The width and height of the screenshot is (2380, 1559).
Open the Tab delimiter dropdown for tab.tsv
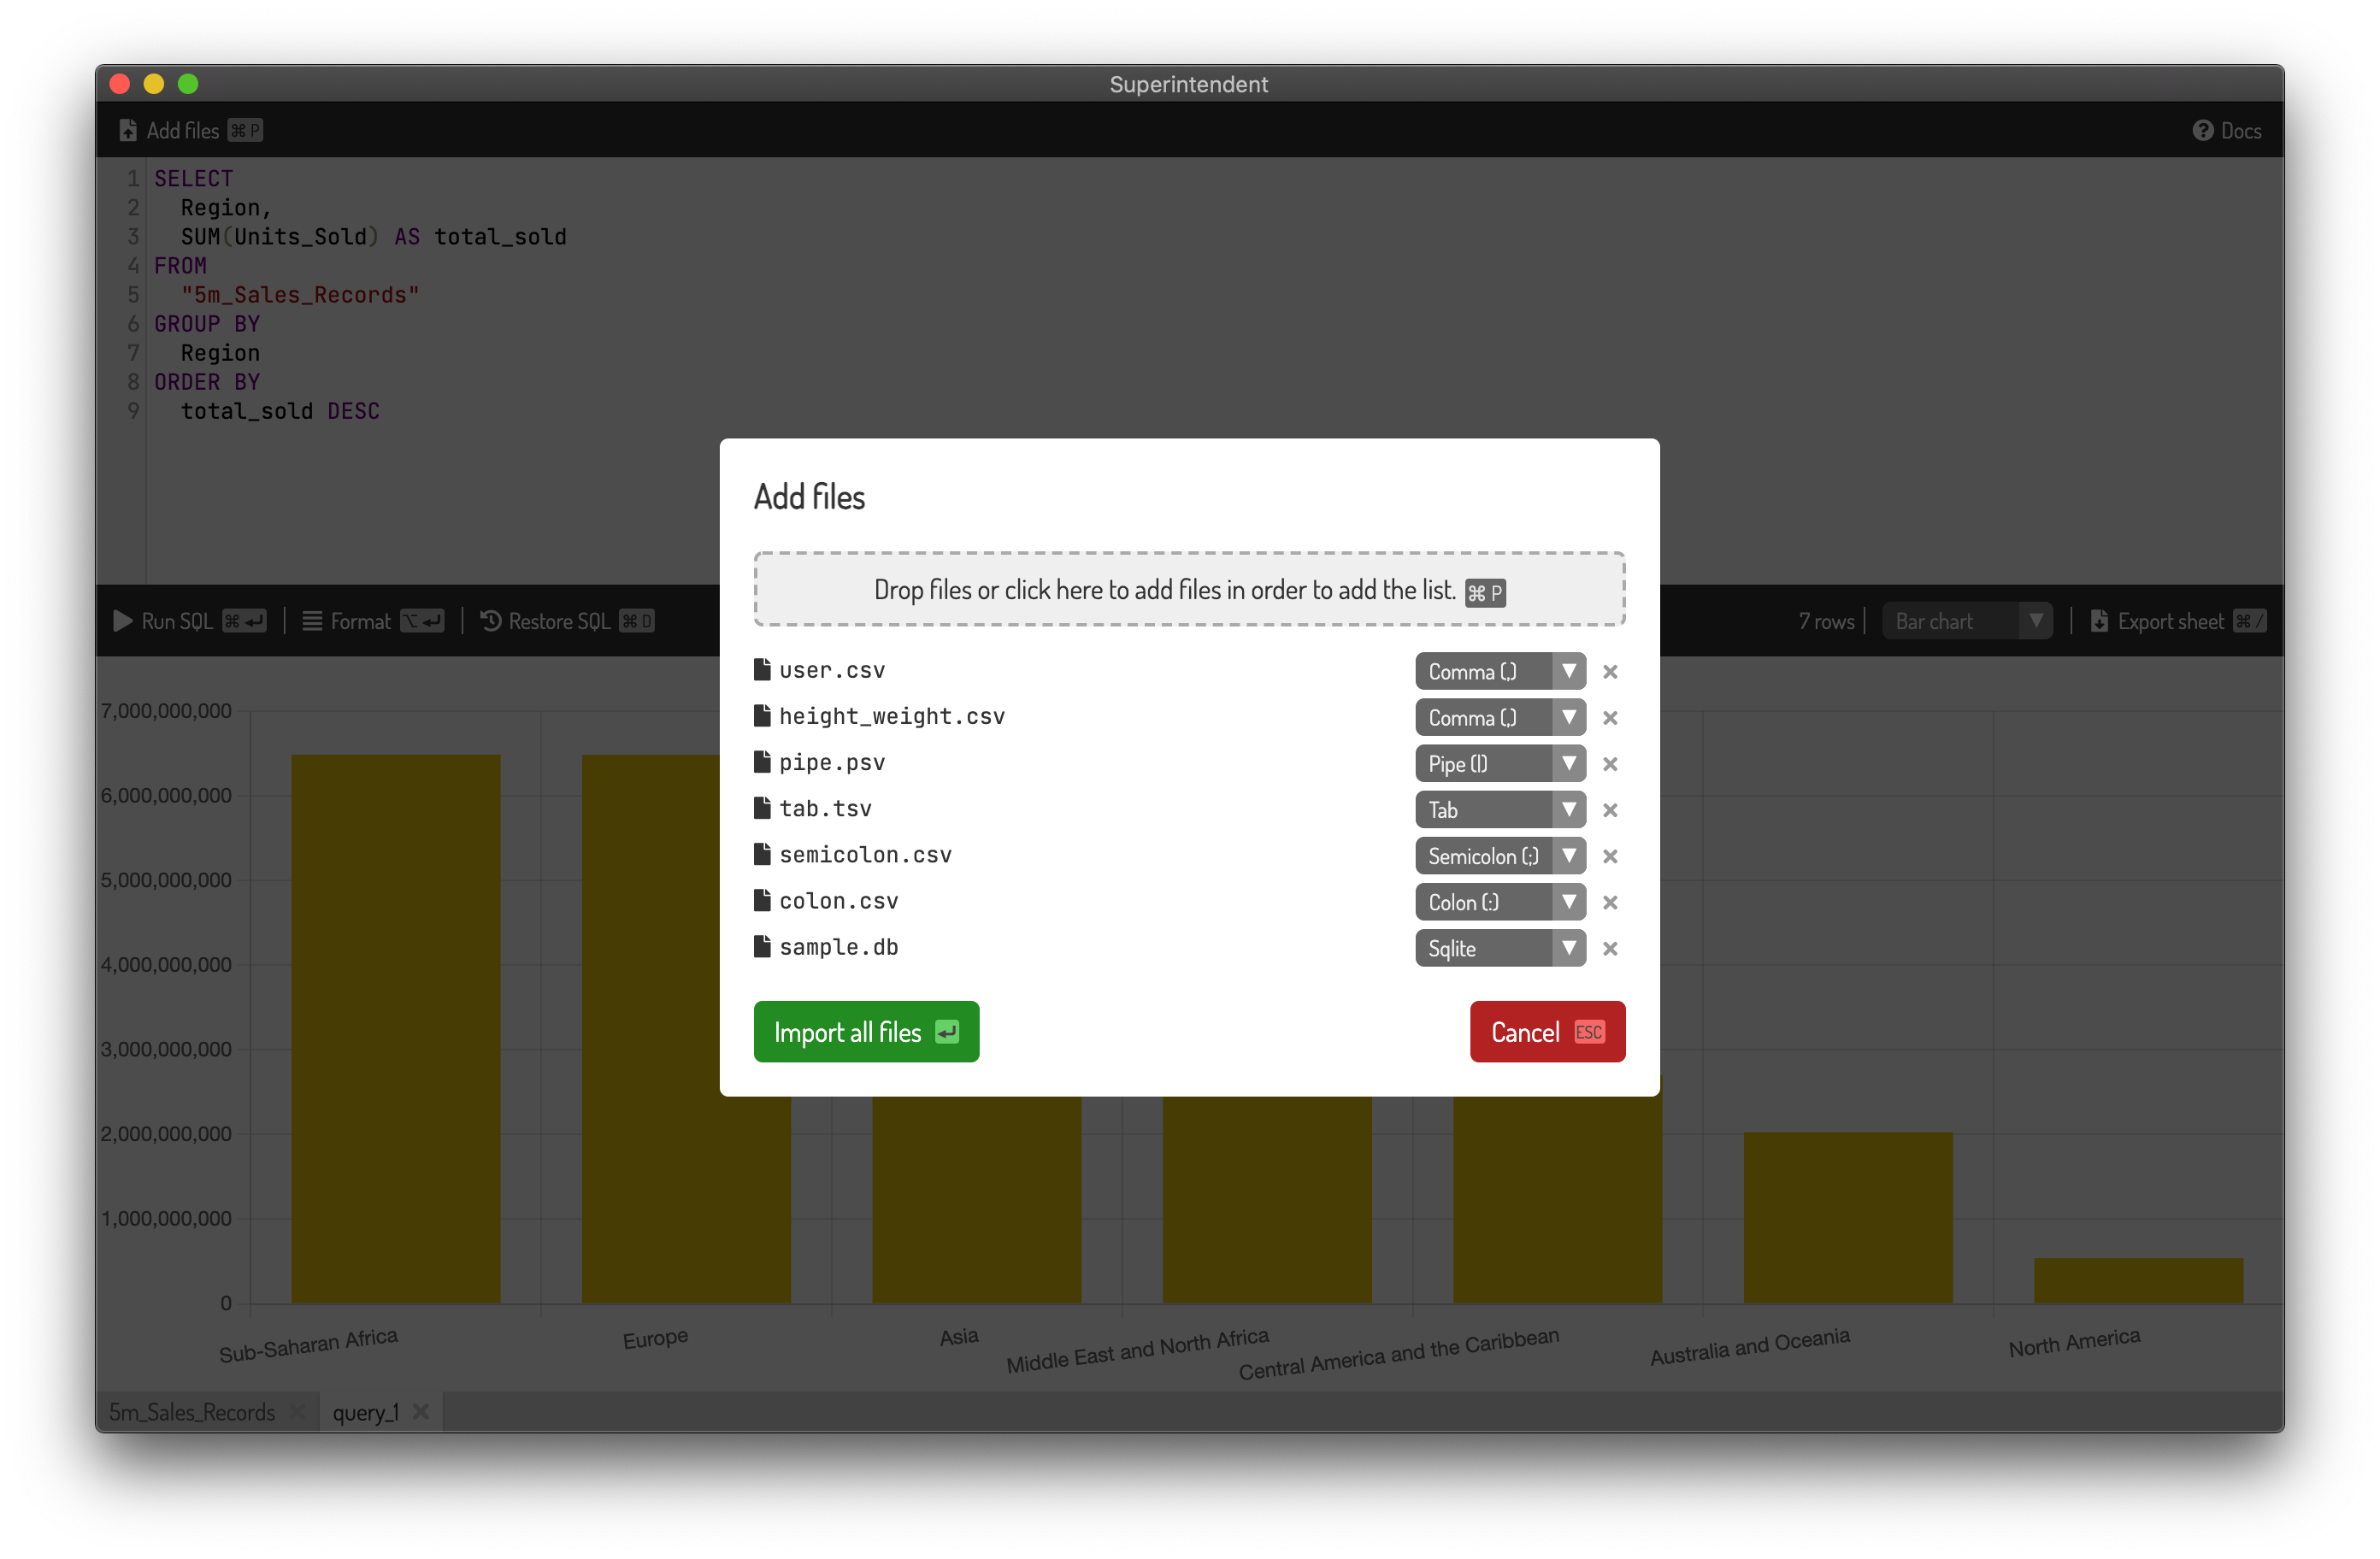[1500, 809]
